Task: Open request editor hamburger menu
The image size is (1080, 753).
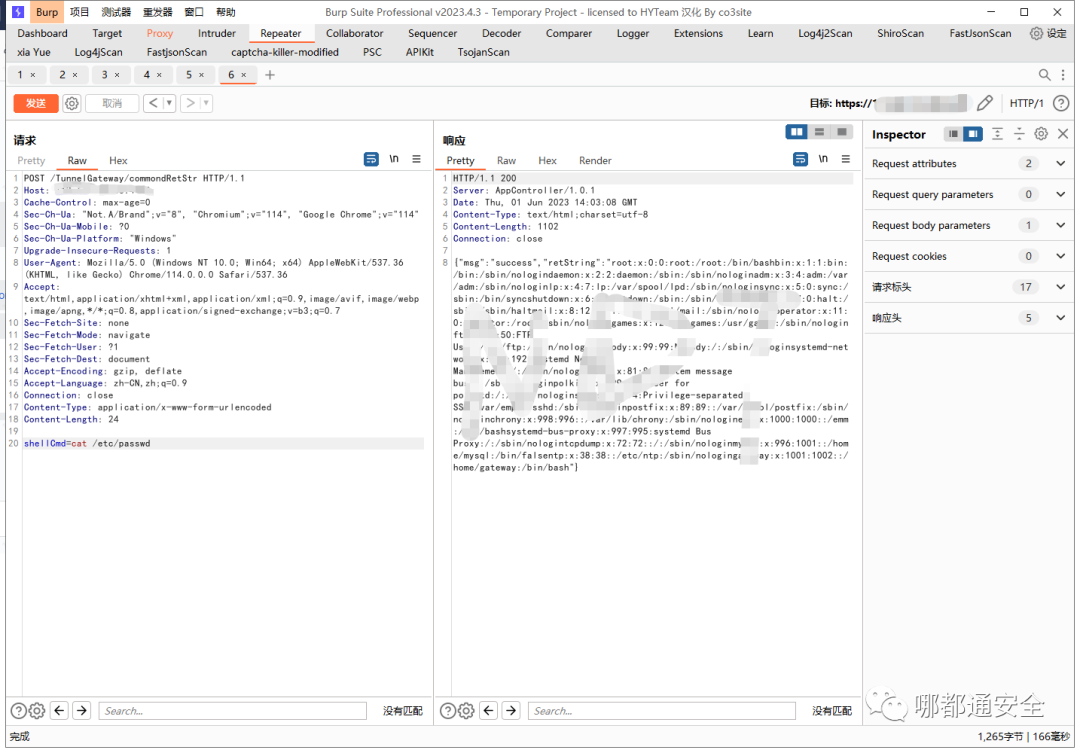Action: tap(417, 159)
